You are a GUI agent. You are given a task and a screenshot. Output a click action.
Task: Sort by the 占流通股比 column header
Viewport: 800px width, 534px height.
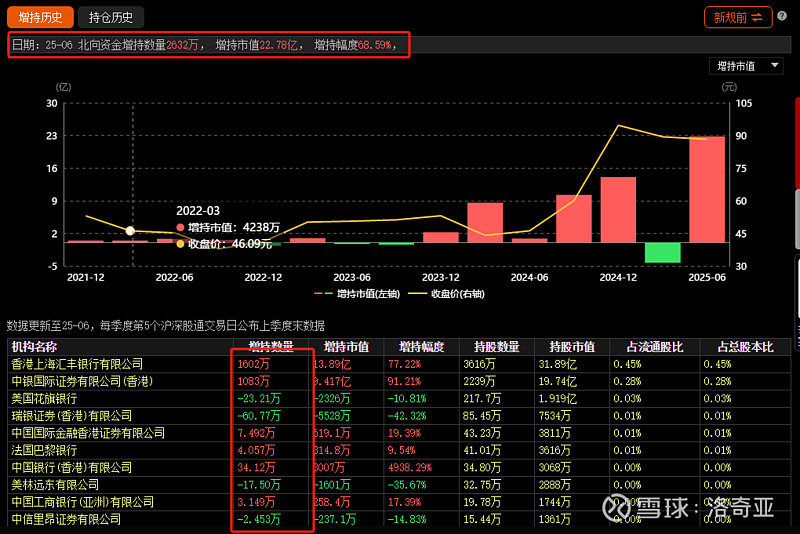click(x=655, y=347)
